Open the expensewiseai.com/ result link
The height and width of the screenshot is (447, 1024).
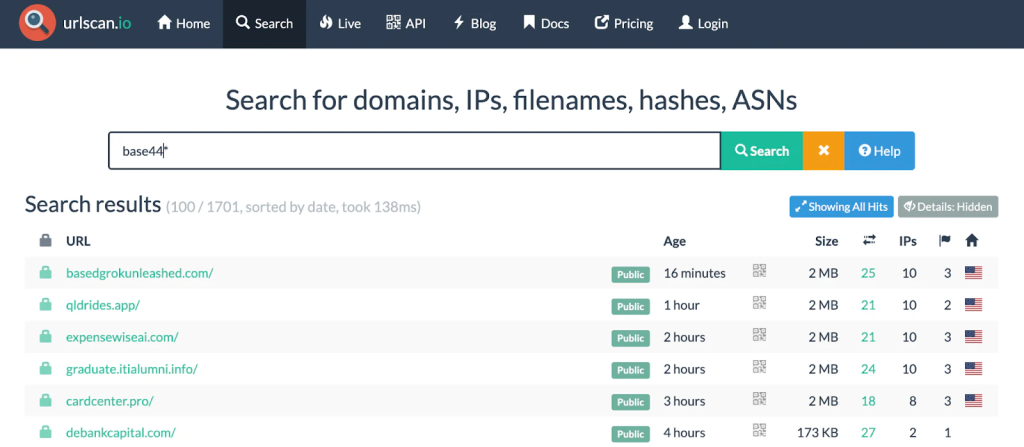[122, 337]
